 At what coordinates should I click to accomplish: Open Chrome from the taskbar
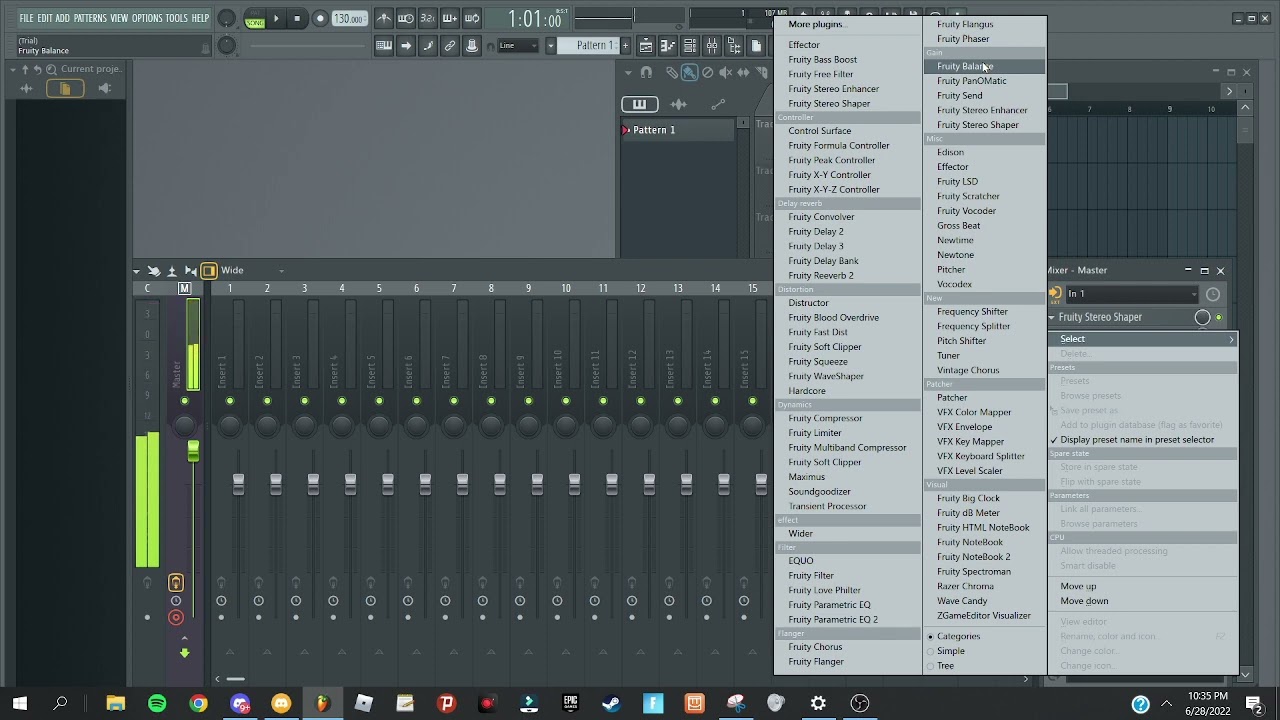coord(198,704)
